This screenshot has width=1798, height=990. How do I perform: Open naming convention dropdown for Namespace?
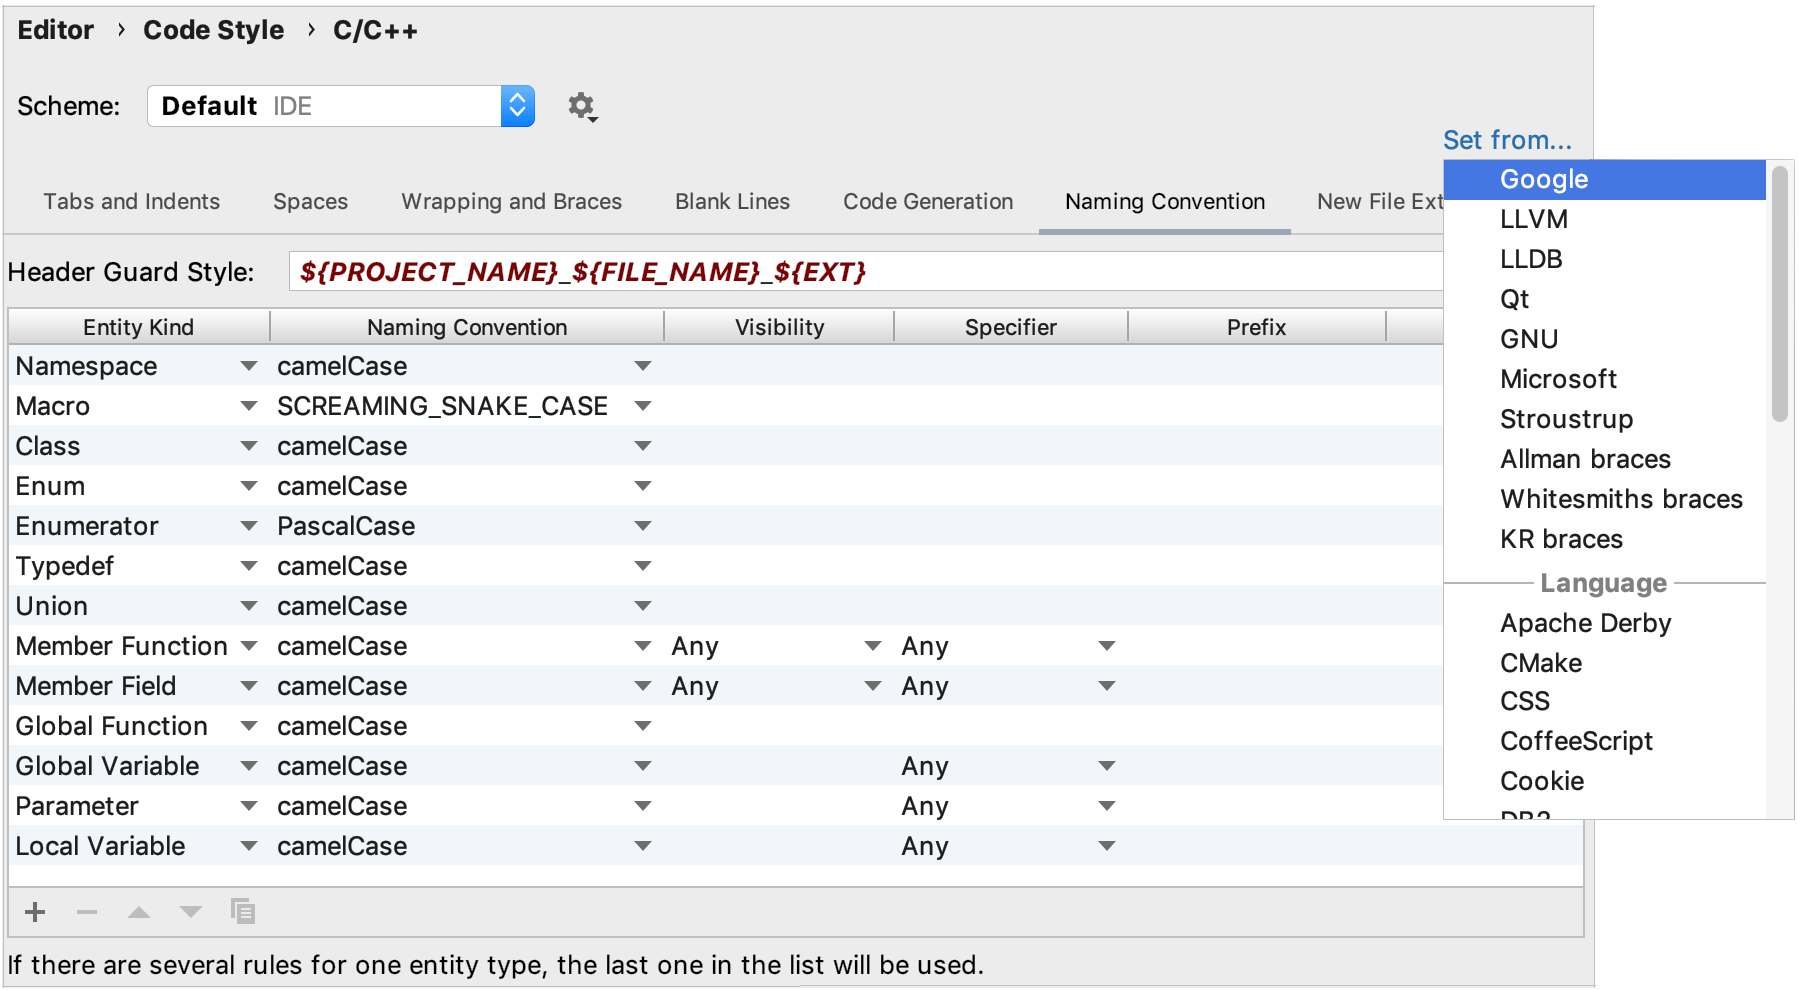point(643,366)
